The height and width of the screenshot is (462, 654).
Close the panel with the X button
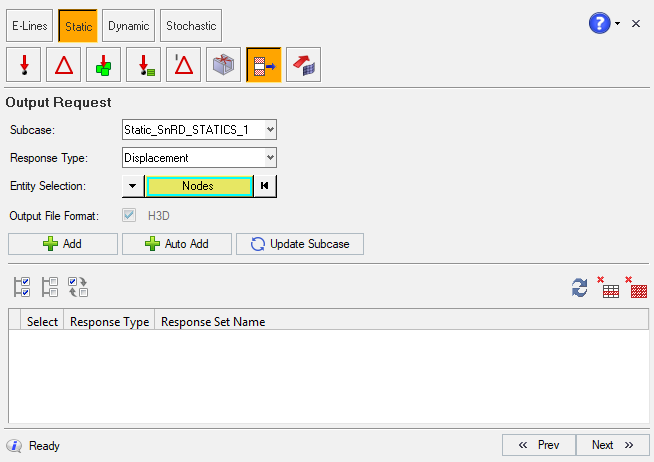(x=636, y=23)
